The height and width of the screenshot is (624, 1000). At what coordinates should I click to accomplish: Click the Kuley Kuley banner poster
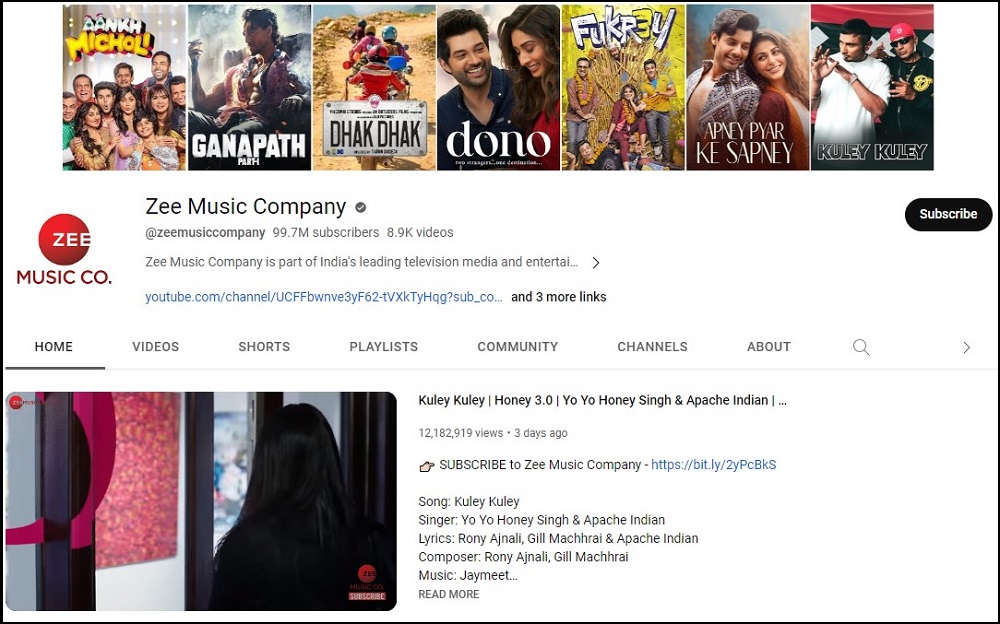pos(872,87)
